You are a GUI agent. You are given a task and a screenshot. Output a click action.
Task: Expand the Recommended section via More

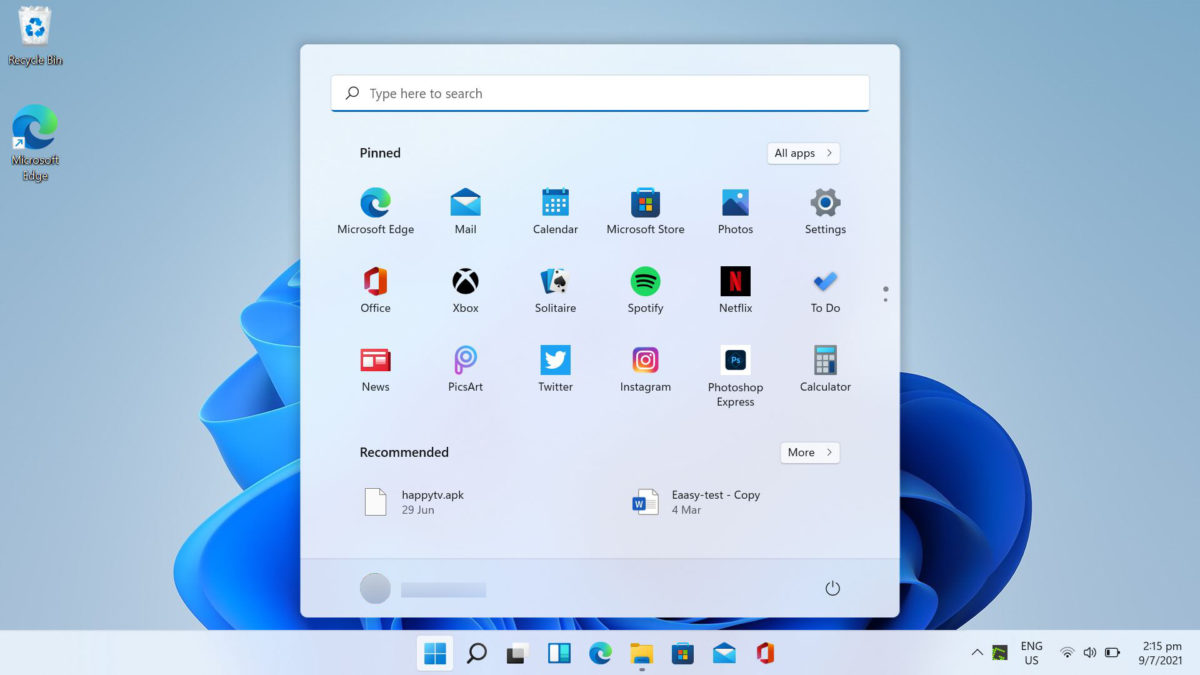point(809,452)
